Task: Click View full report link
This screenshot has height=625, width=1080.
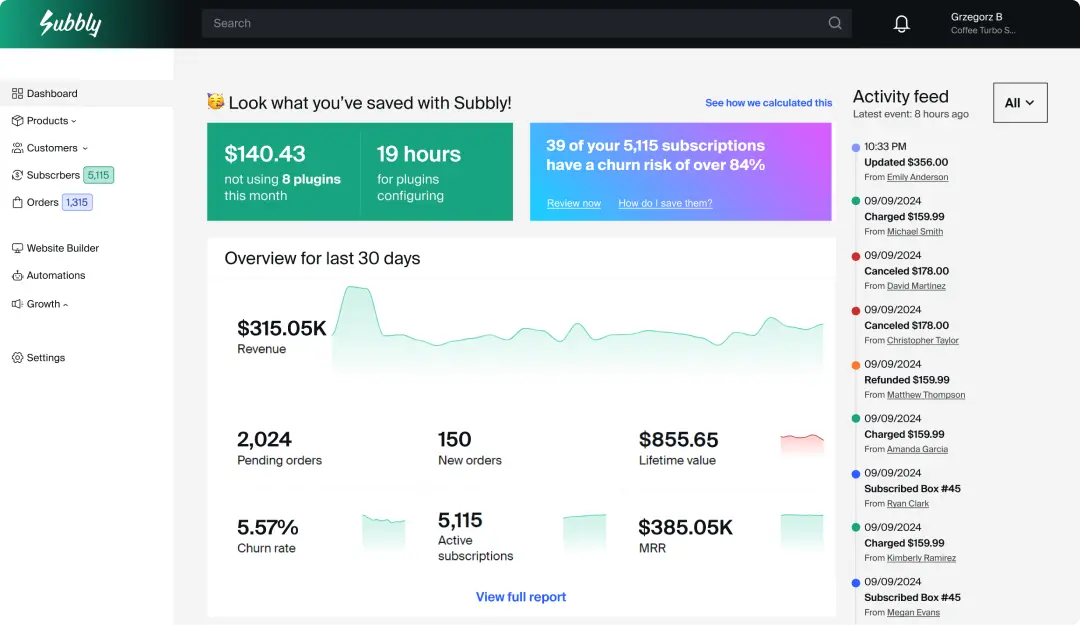Action: (520, 597)
